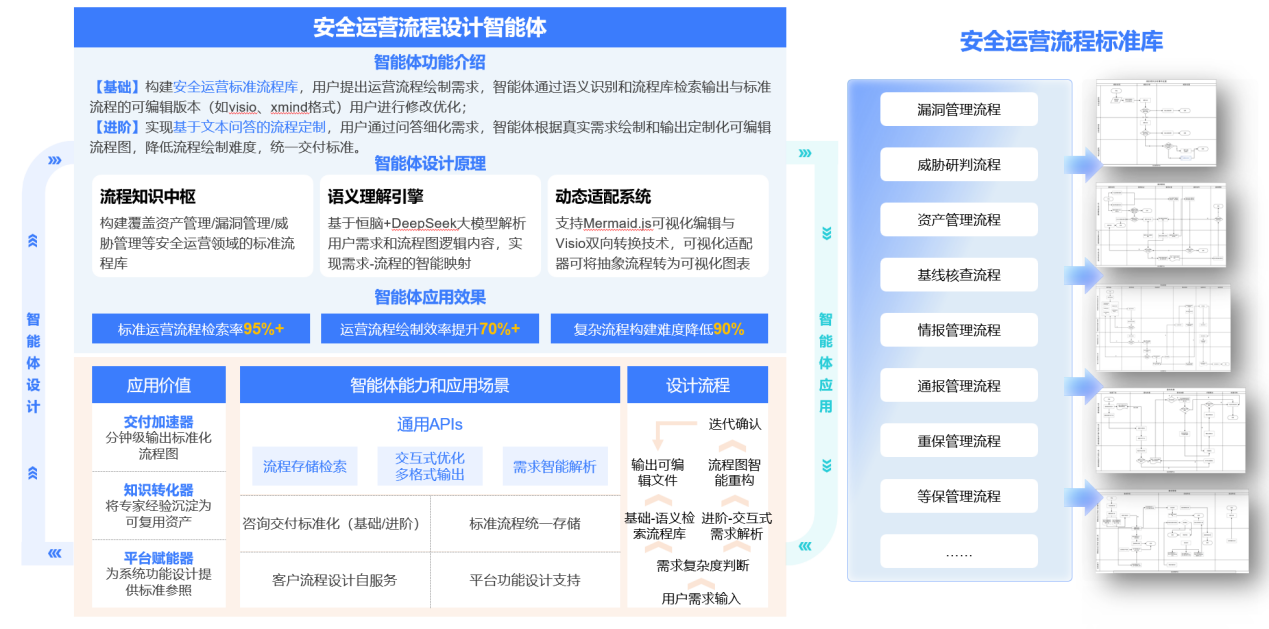Click 标准运营流程检索率95%+ stat bar
The width and height of the screenshot is (1269, 629).
(x=201, y=329)
